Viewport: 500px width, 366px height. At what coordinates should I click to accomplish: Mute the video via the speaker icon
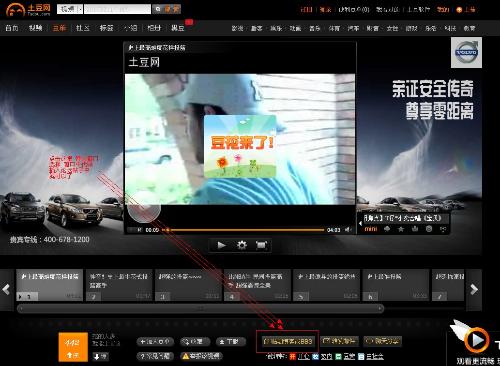pyautogui.click(x=348, y=230)
